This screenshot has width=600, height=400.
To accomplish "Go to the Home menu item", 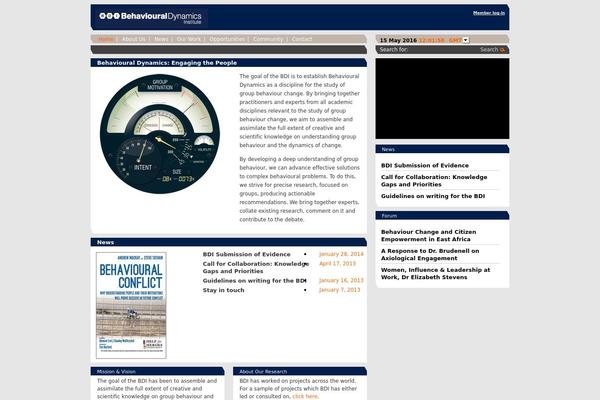I will point(105,39).
